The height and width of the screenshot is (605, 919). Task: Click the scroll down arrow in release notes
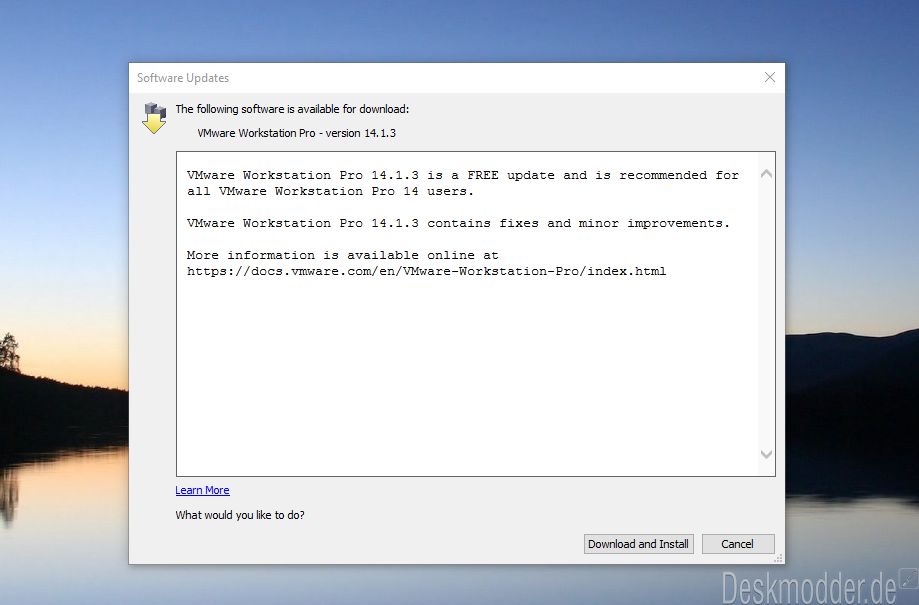point(766,454)
